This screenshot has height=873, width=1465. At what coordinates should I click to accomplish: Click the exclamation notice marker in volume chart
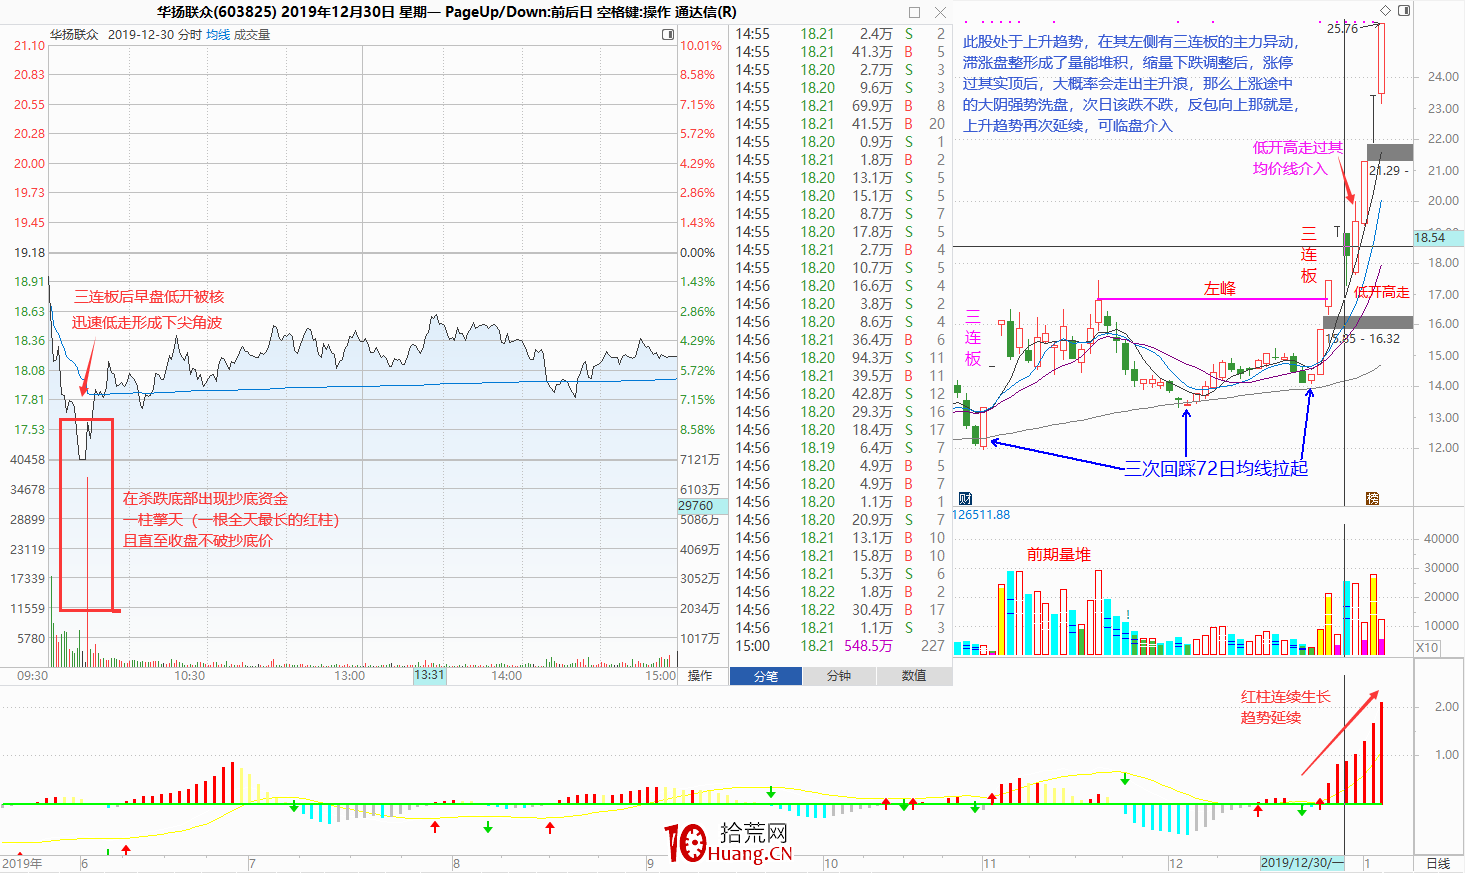pyautogui.click(x=1128, y=615)
